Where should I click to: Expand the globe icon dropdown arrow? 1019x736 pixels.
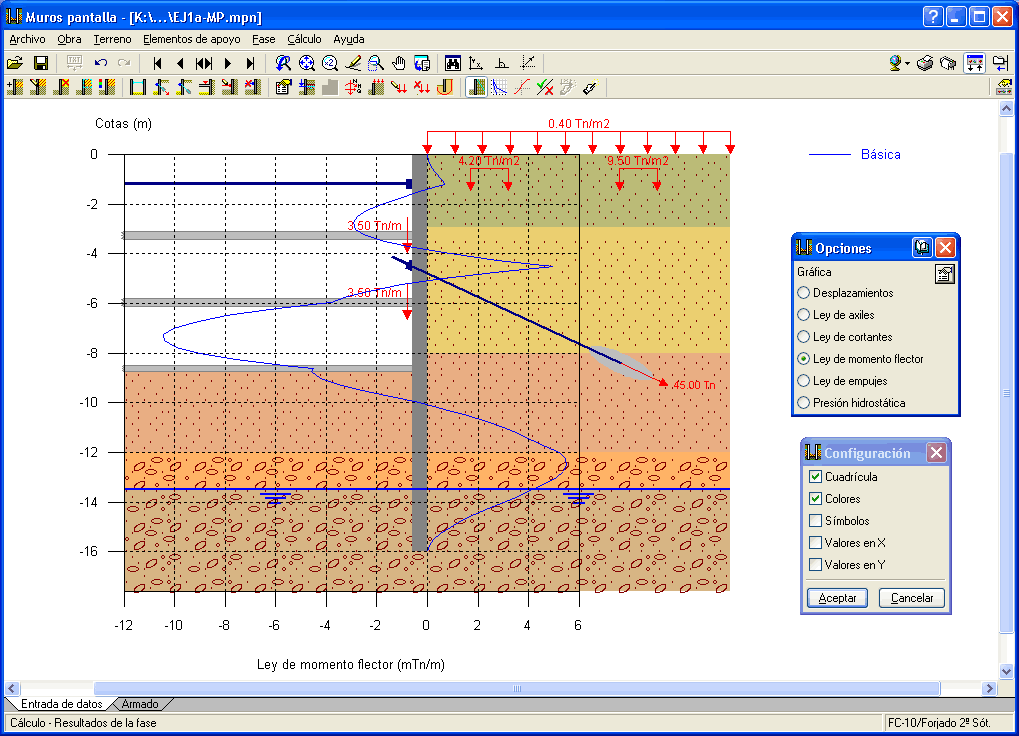click(x=907, y=63)
